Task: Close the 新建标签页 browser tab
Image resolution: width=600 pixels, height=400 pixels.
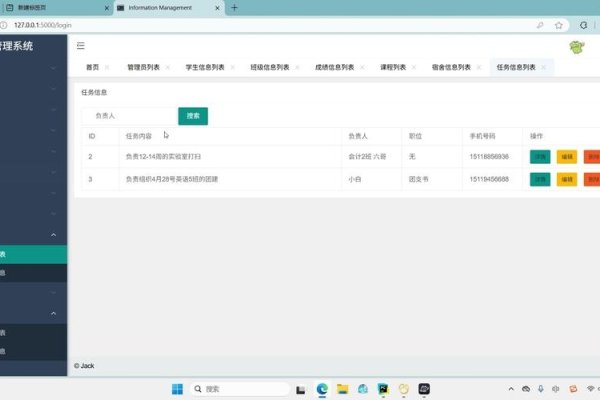Action: (107, 8)
